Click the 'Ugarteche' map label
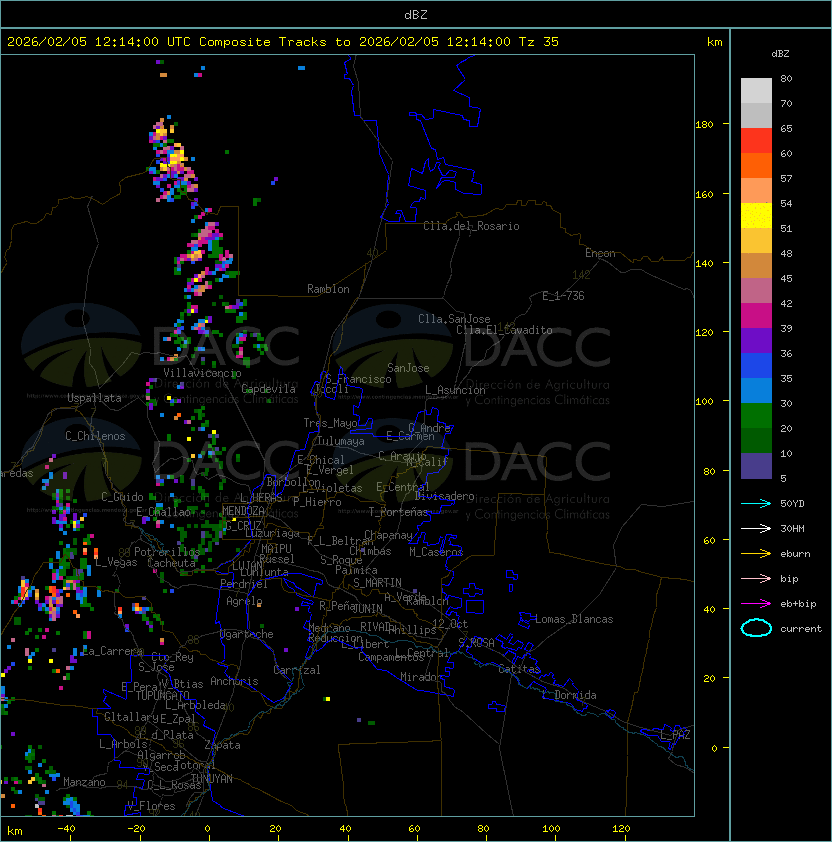Screen dimensions: 832x842 click(x=246, y=634)
